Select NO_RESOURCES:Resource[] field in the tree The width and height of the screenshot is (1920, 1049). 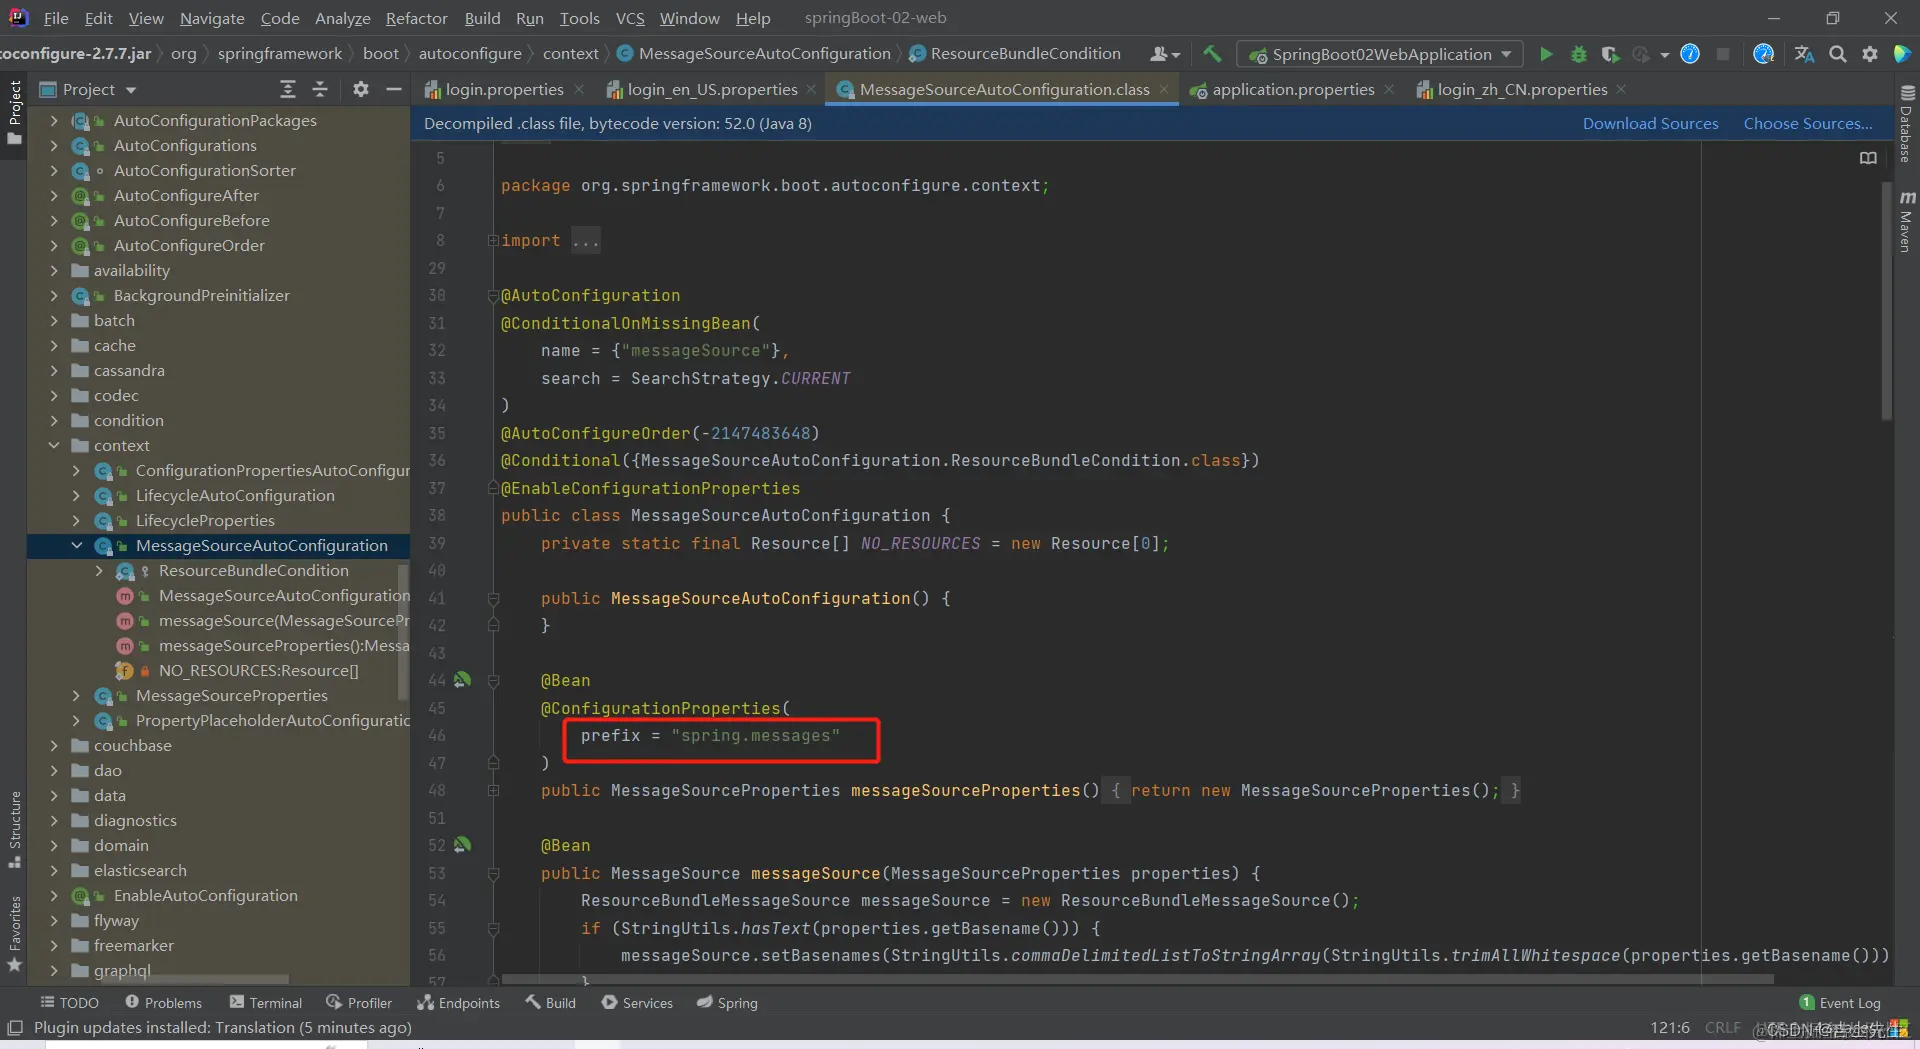click(258, 671)
